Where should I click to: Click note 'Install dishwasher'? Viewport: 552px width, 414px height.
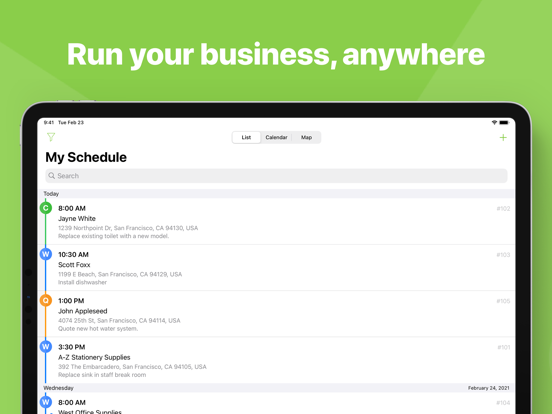pos(82,282)
